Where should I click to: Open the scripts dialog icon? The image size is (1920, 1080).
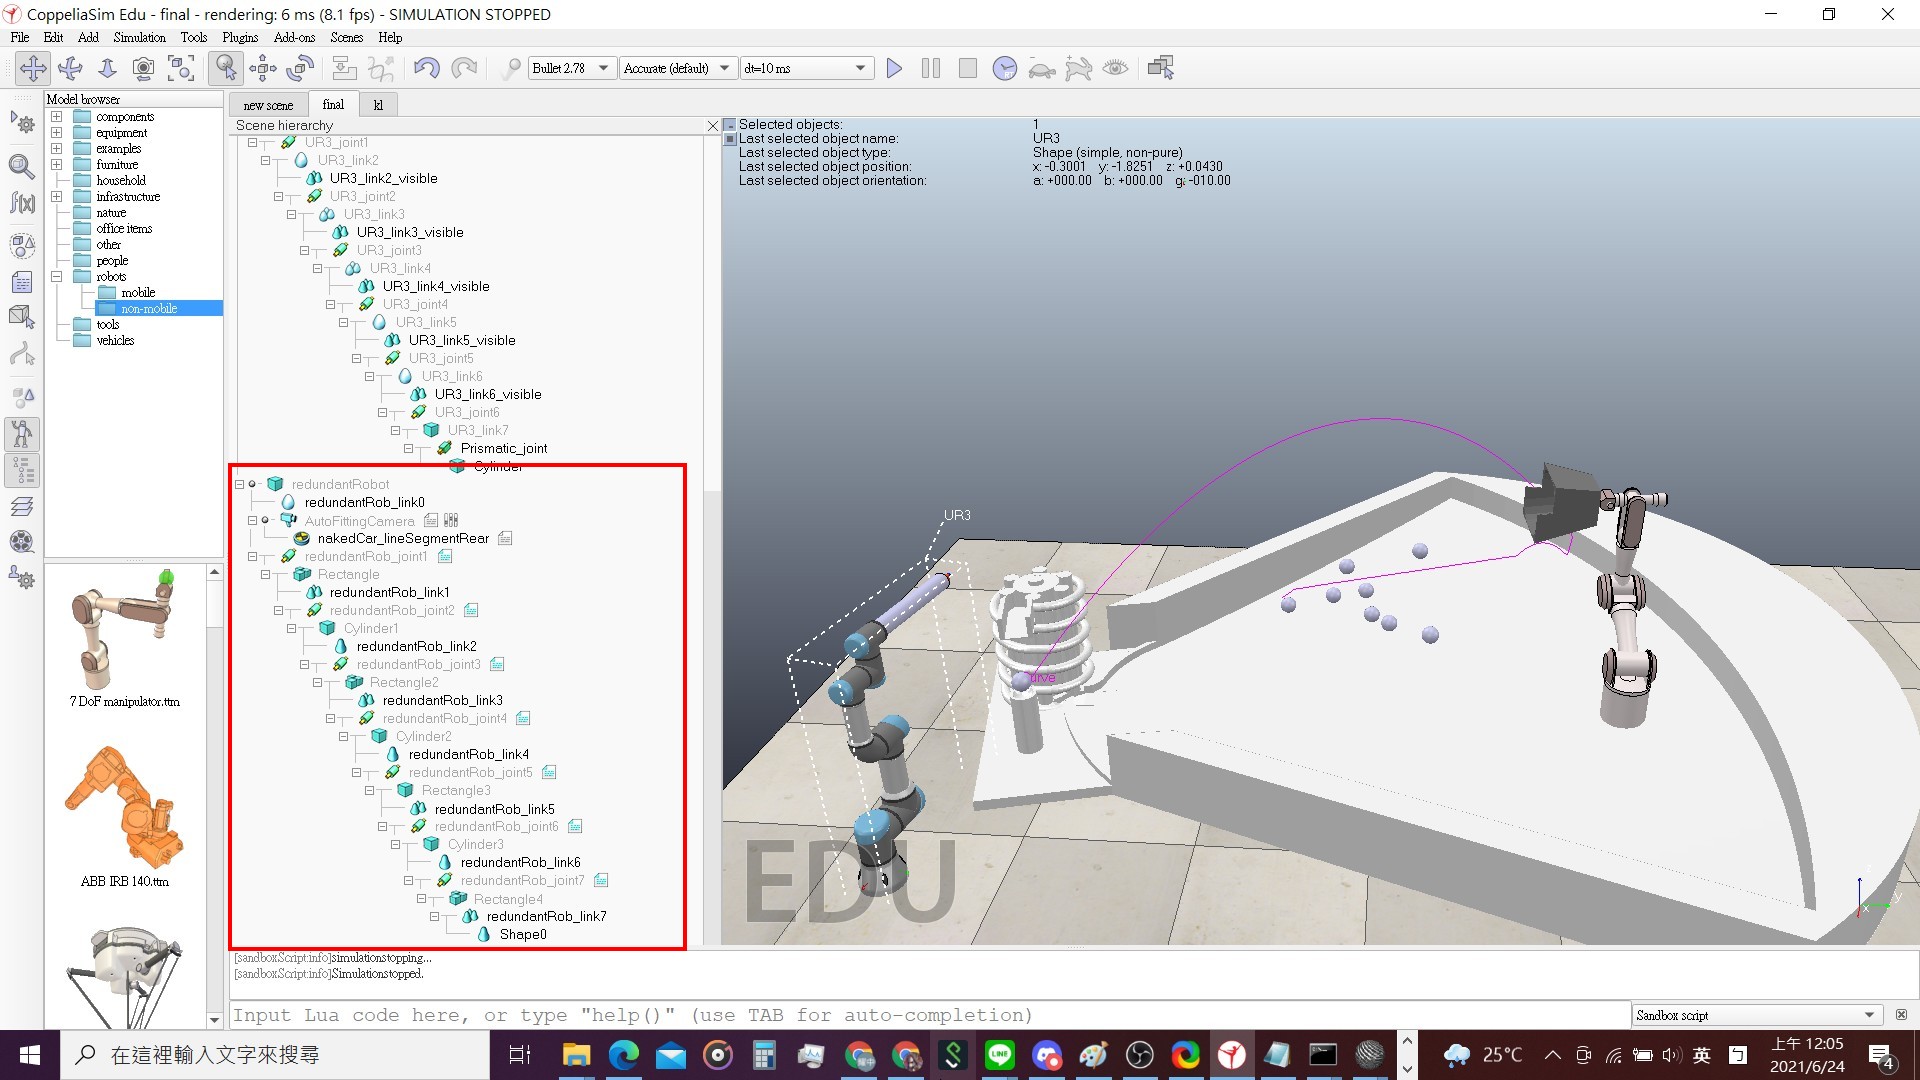pyautogui.click(x=22, y=283)
